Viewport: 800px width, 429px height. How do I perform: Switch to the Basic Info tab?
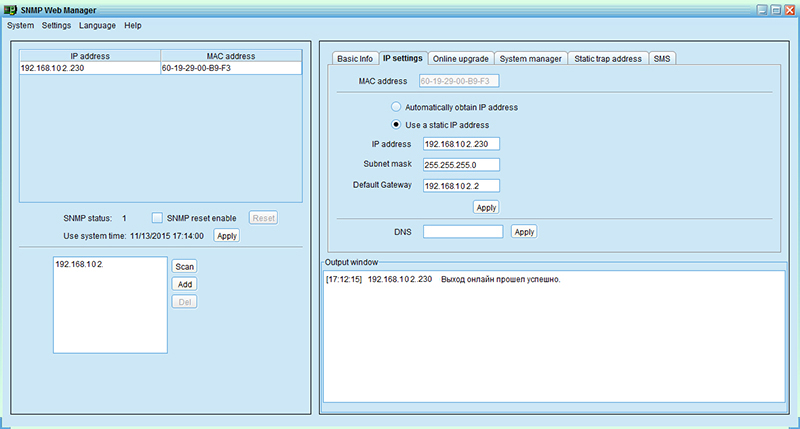tap(355, 59)
